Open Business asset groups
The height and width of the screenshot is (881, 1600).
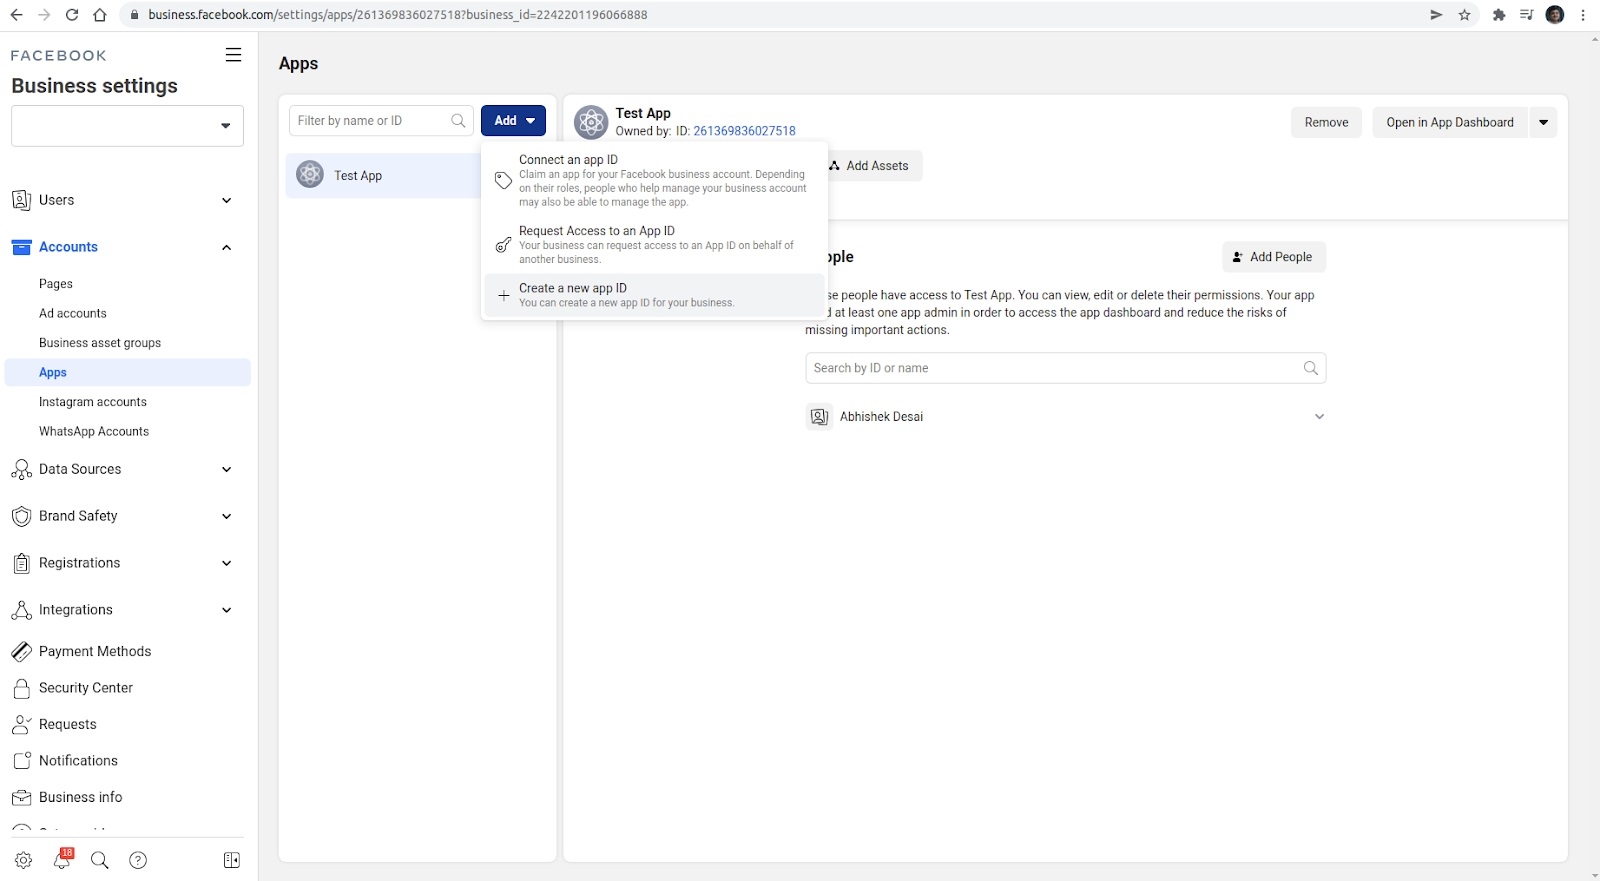(x=100, y=343)
